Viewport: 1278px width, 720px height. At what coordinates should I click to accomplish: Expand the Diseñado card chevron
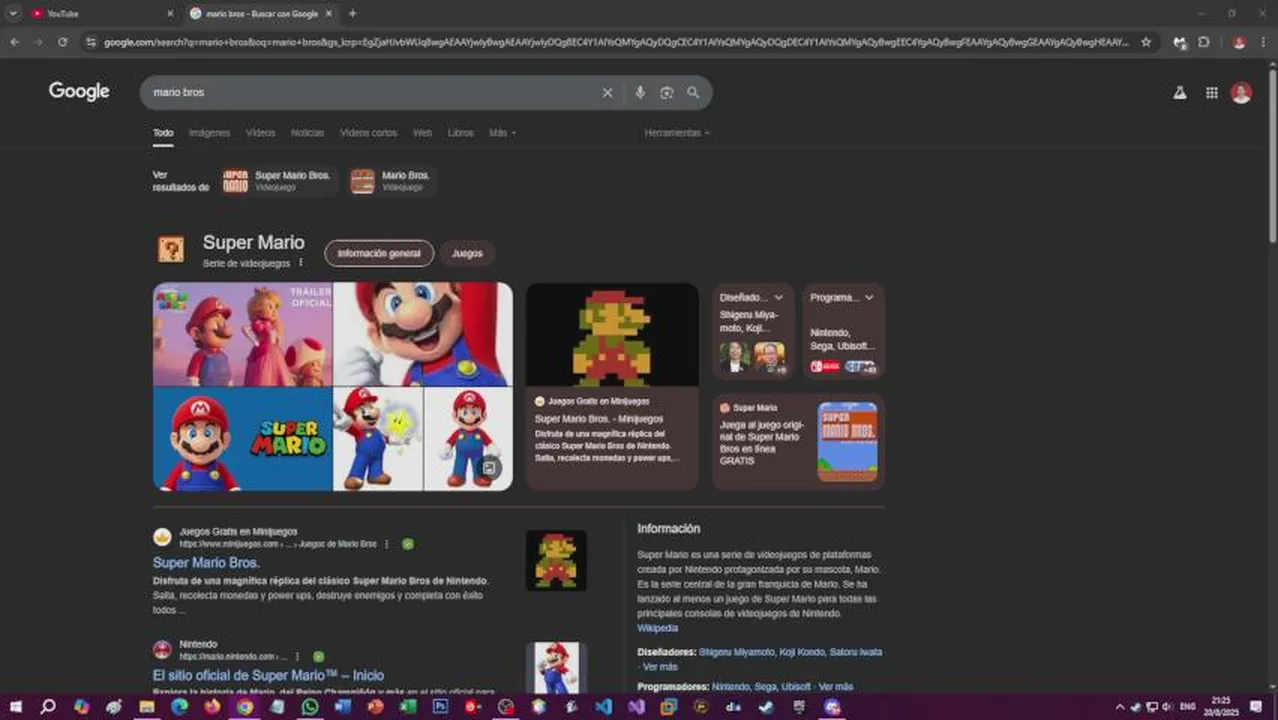click(x=778, y=297)
